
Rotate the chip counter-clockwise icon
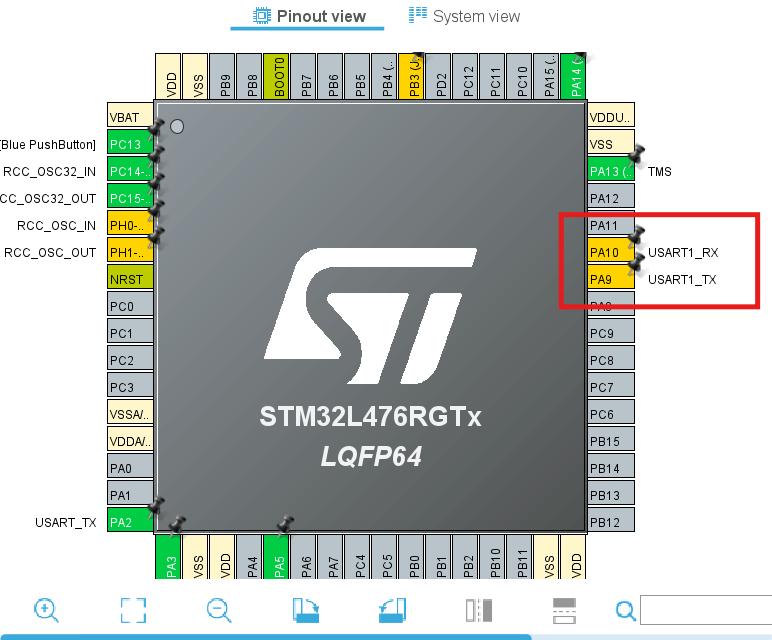click(392, 610)
